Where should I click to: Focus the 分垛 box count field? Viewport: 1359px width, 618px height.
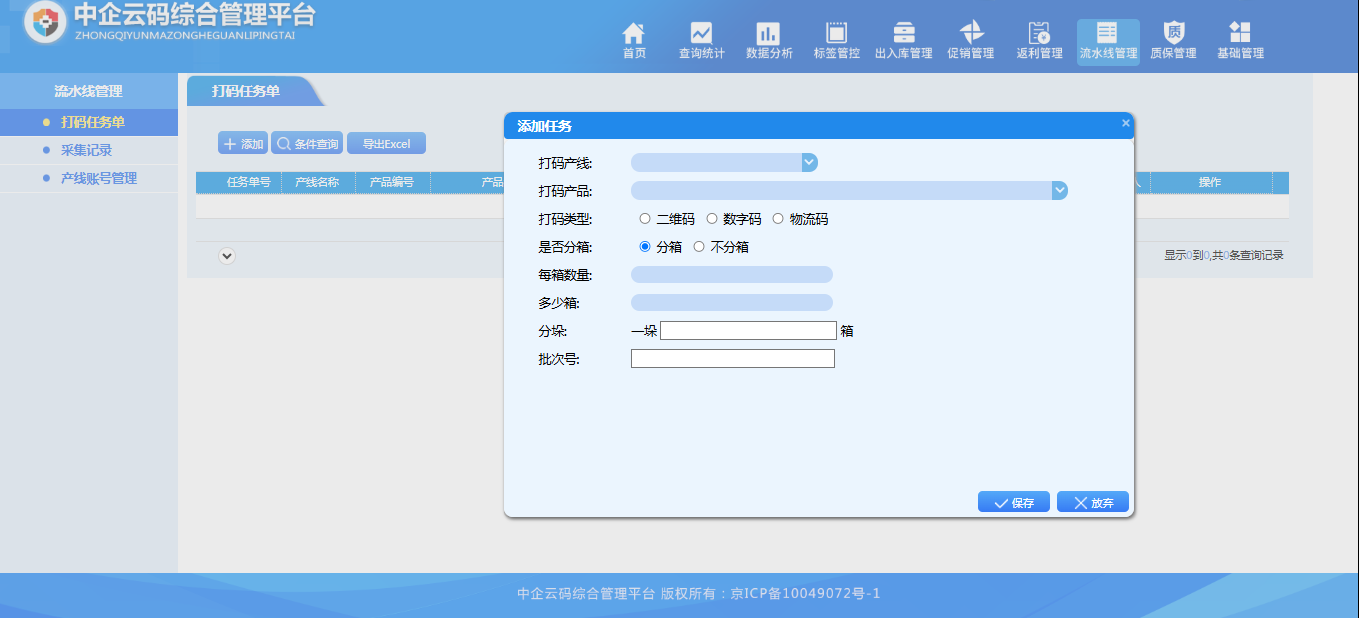748,331
